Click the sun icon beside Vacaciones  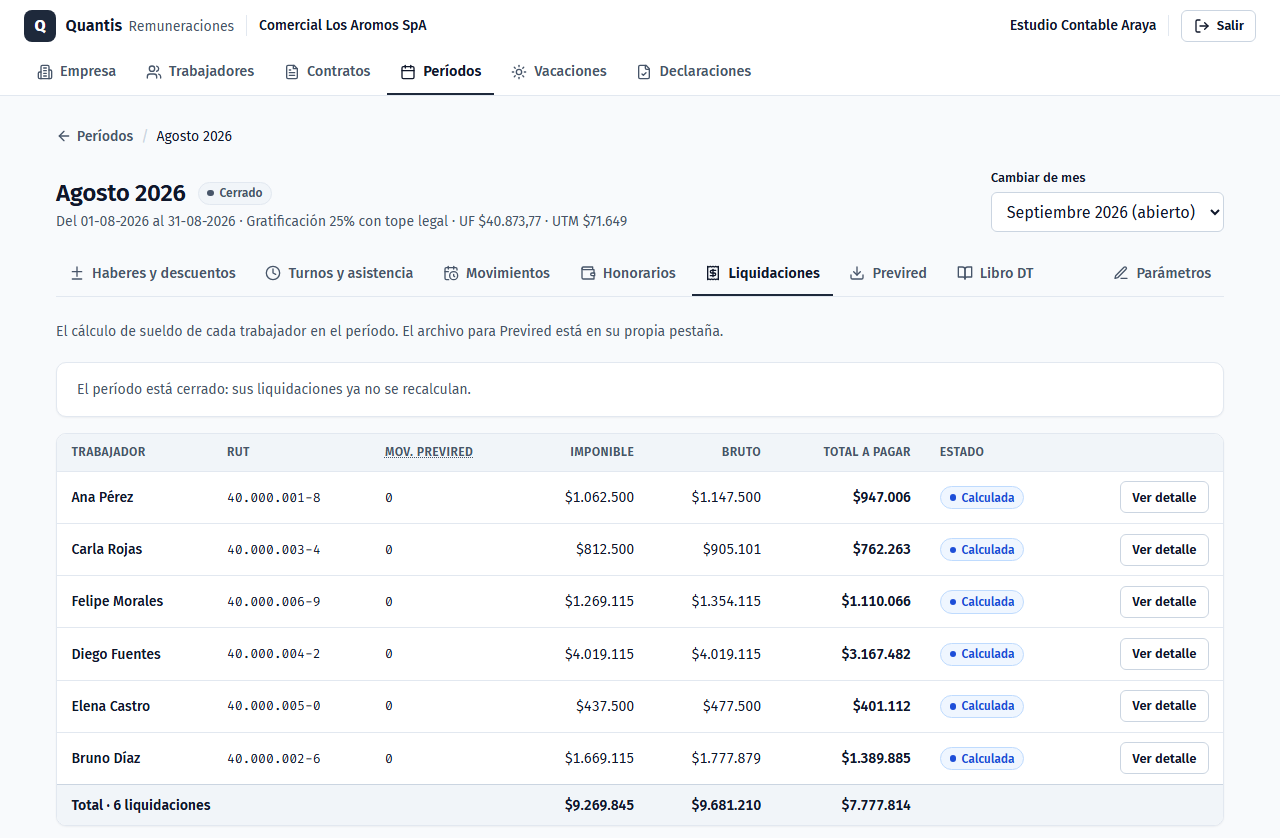[x=519, y=72]
